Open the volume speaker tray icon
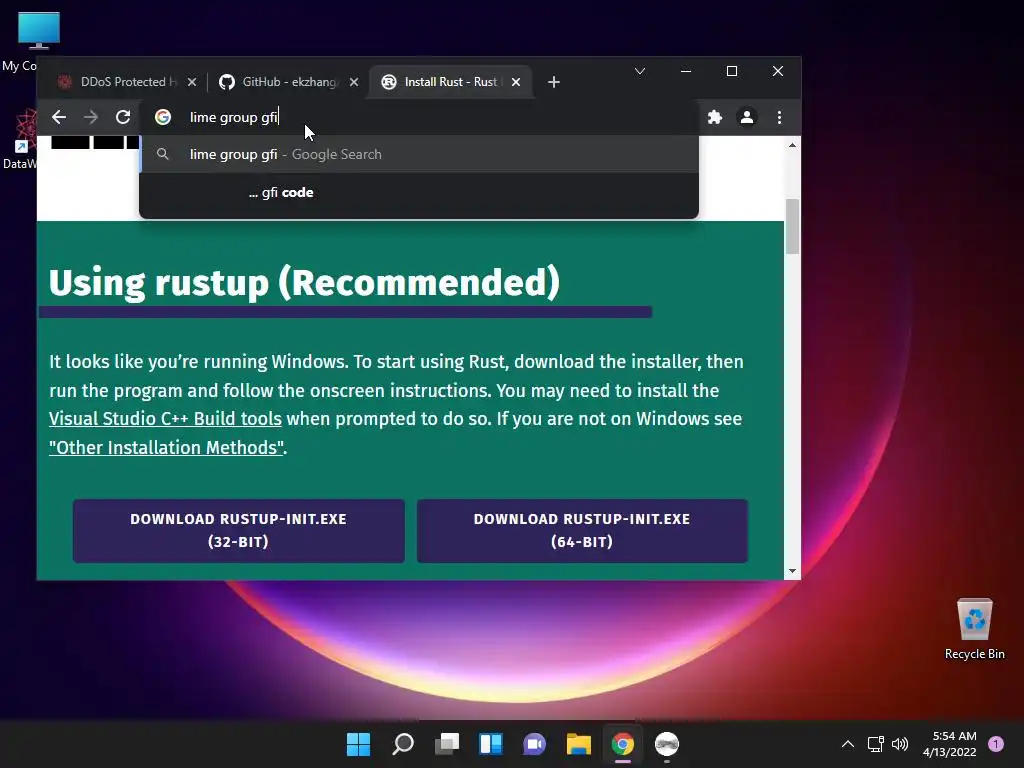Image resolution: width=1024 pixels, height=768 pixels. pyautogui.click(x=900, y=744)
